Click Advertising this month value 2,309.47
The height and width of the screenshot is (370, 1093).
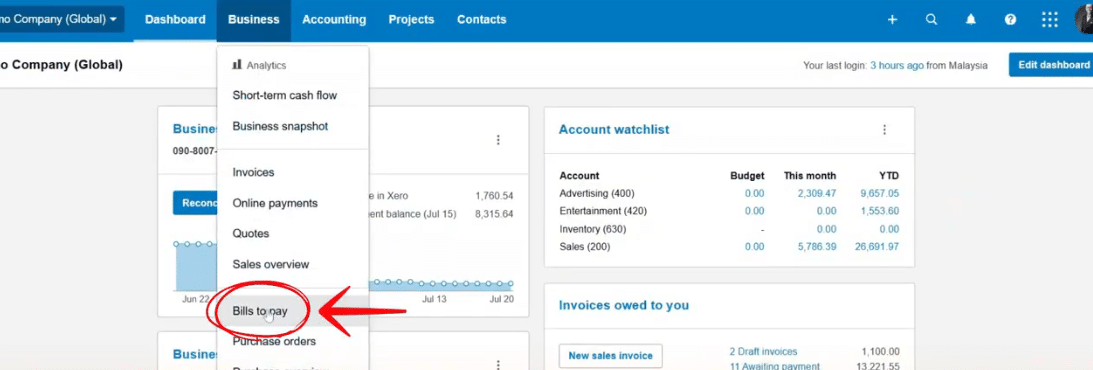[816, 193]
